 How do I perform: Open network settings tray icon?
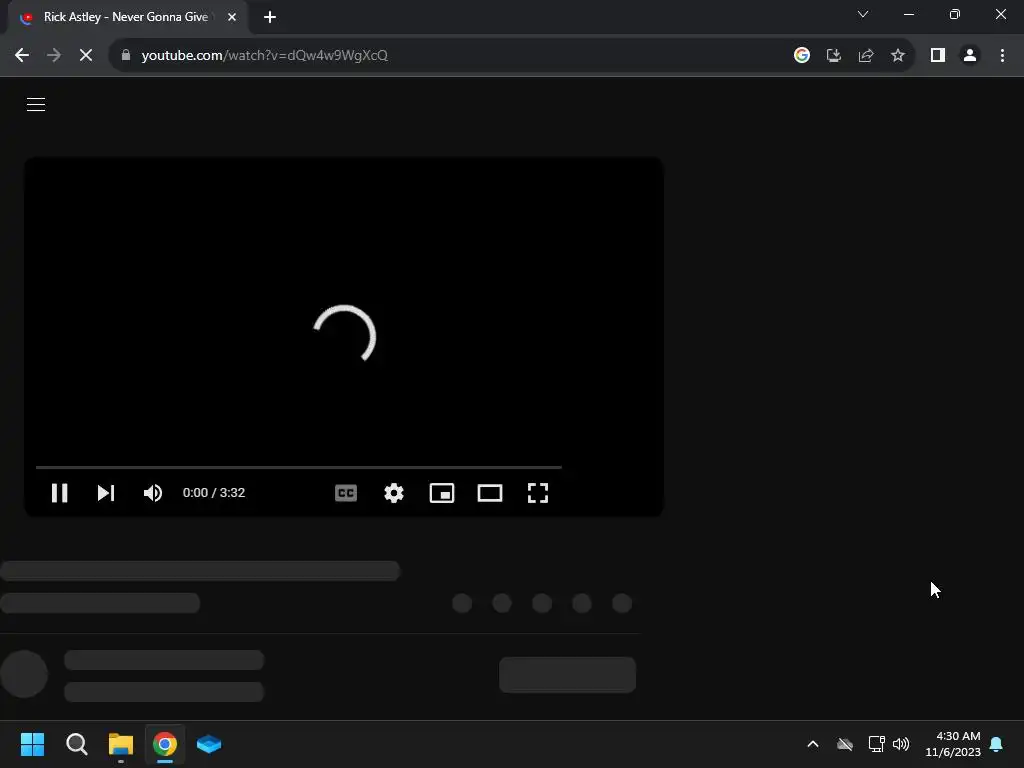point(876,744)
